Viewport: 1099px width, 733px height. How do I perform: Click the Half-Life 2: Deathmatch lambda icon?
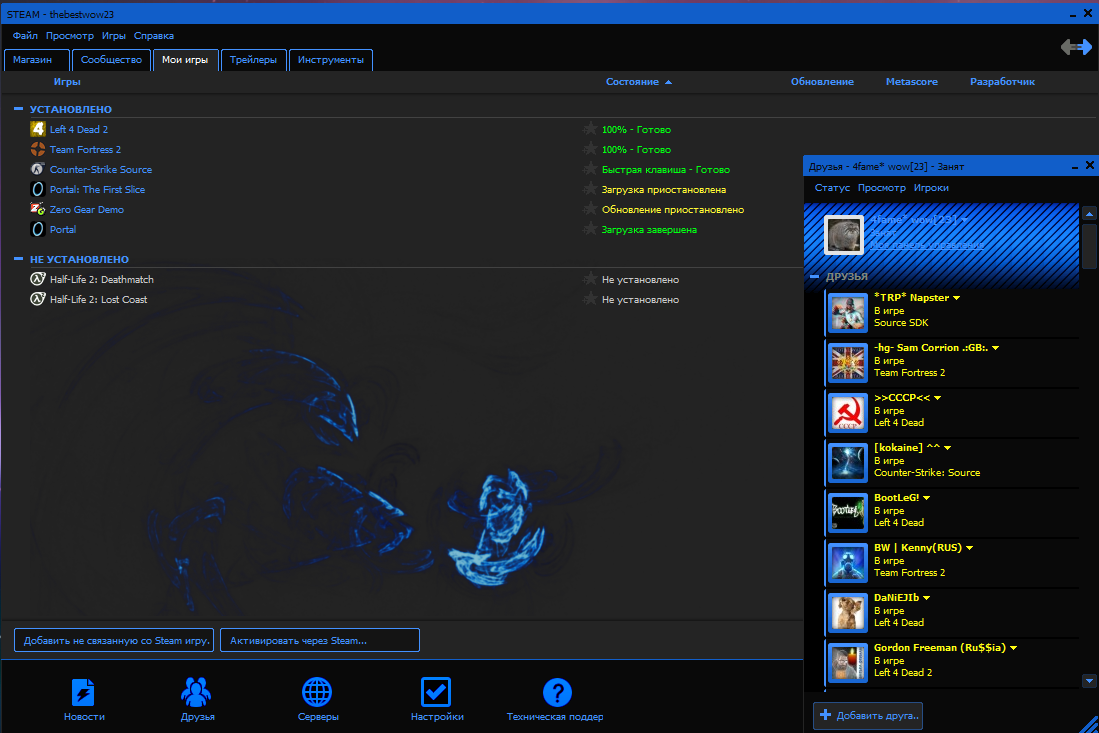click(x=38, y=279)
